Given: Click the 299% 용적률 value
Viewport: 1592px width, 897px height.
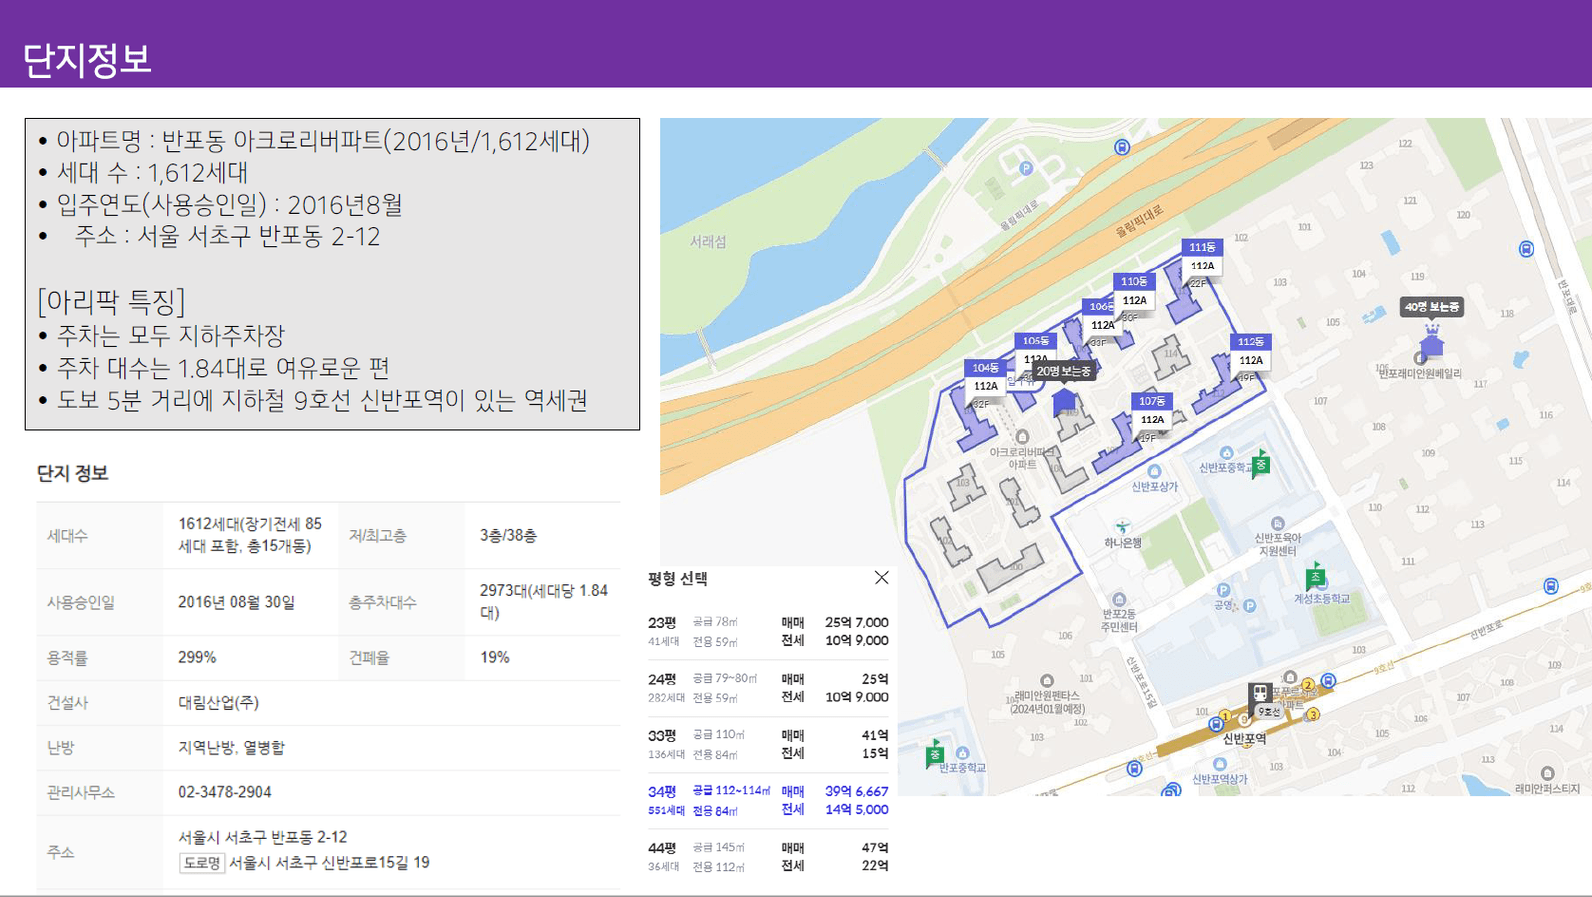Looking at the screenshot, I should (x=197, y=657).
